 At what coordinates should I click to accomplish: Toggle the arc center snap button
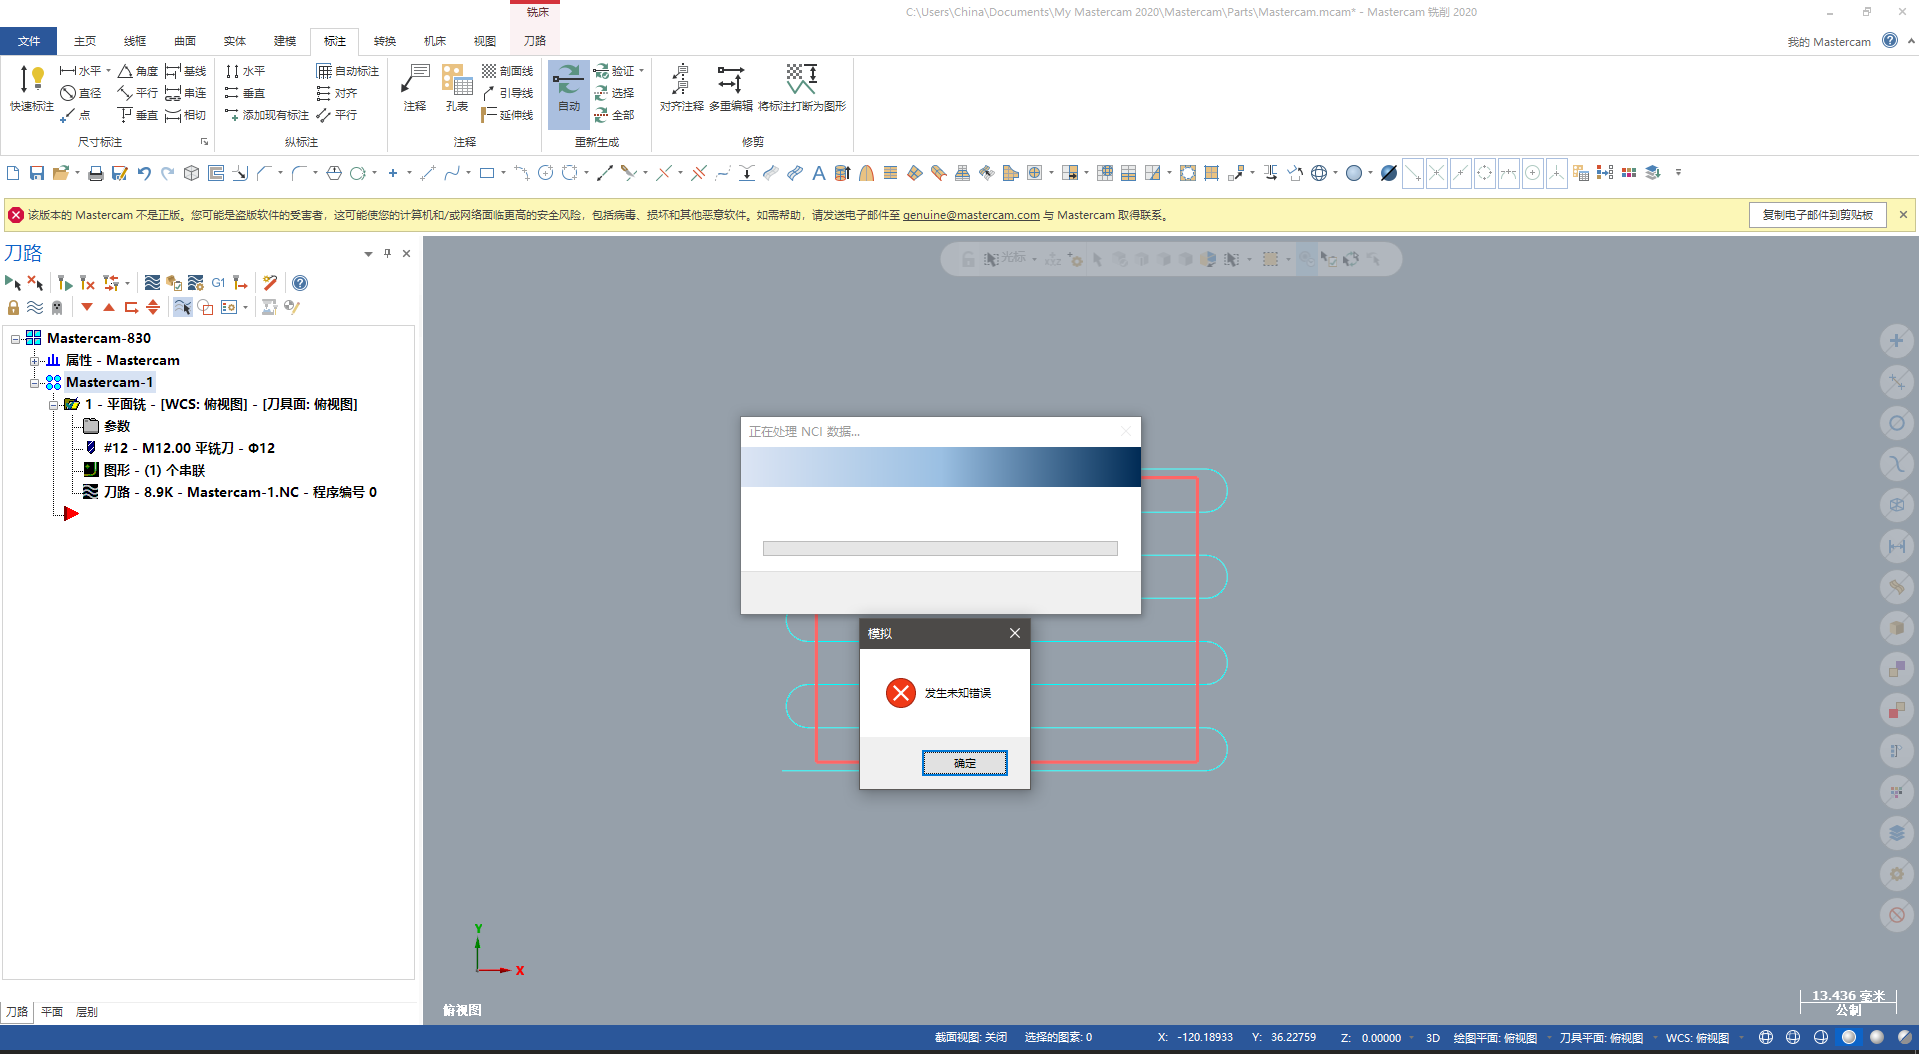click(x=1533, y=173)
